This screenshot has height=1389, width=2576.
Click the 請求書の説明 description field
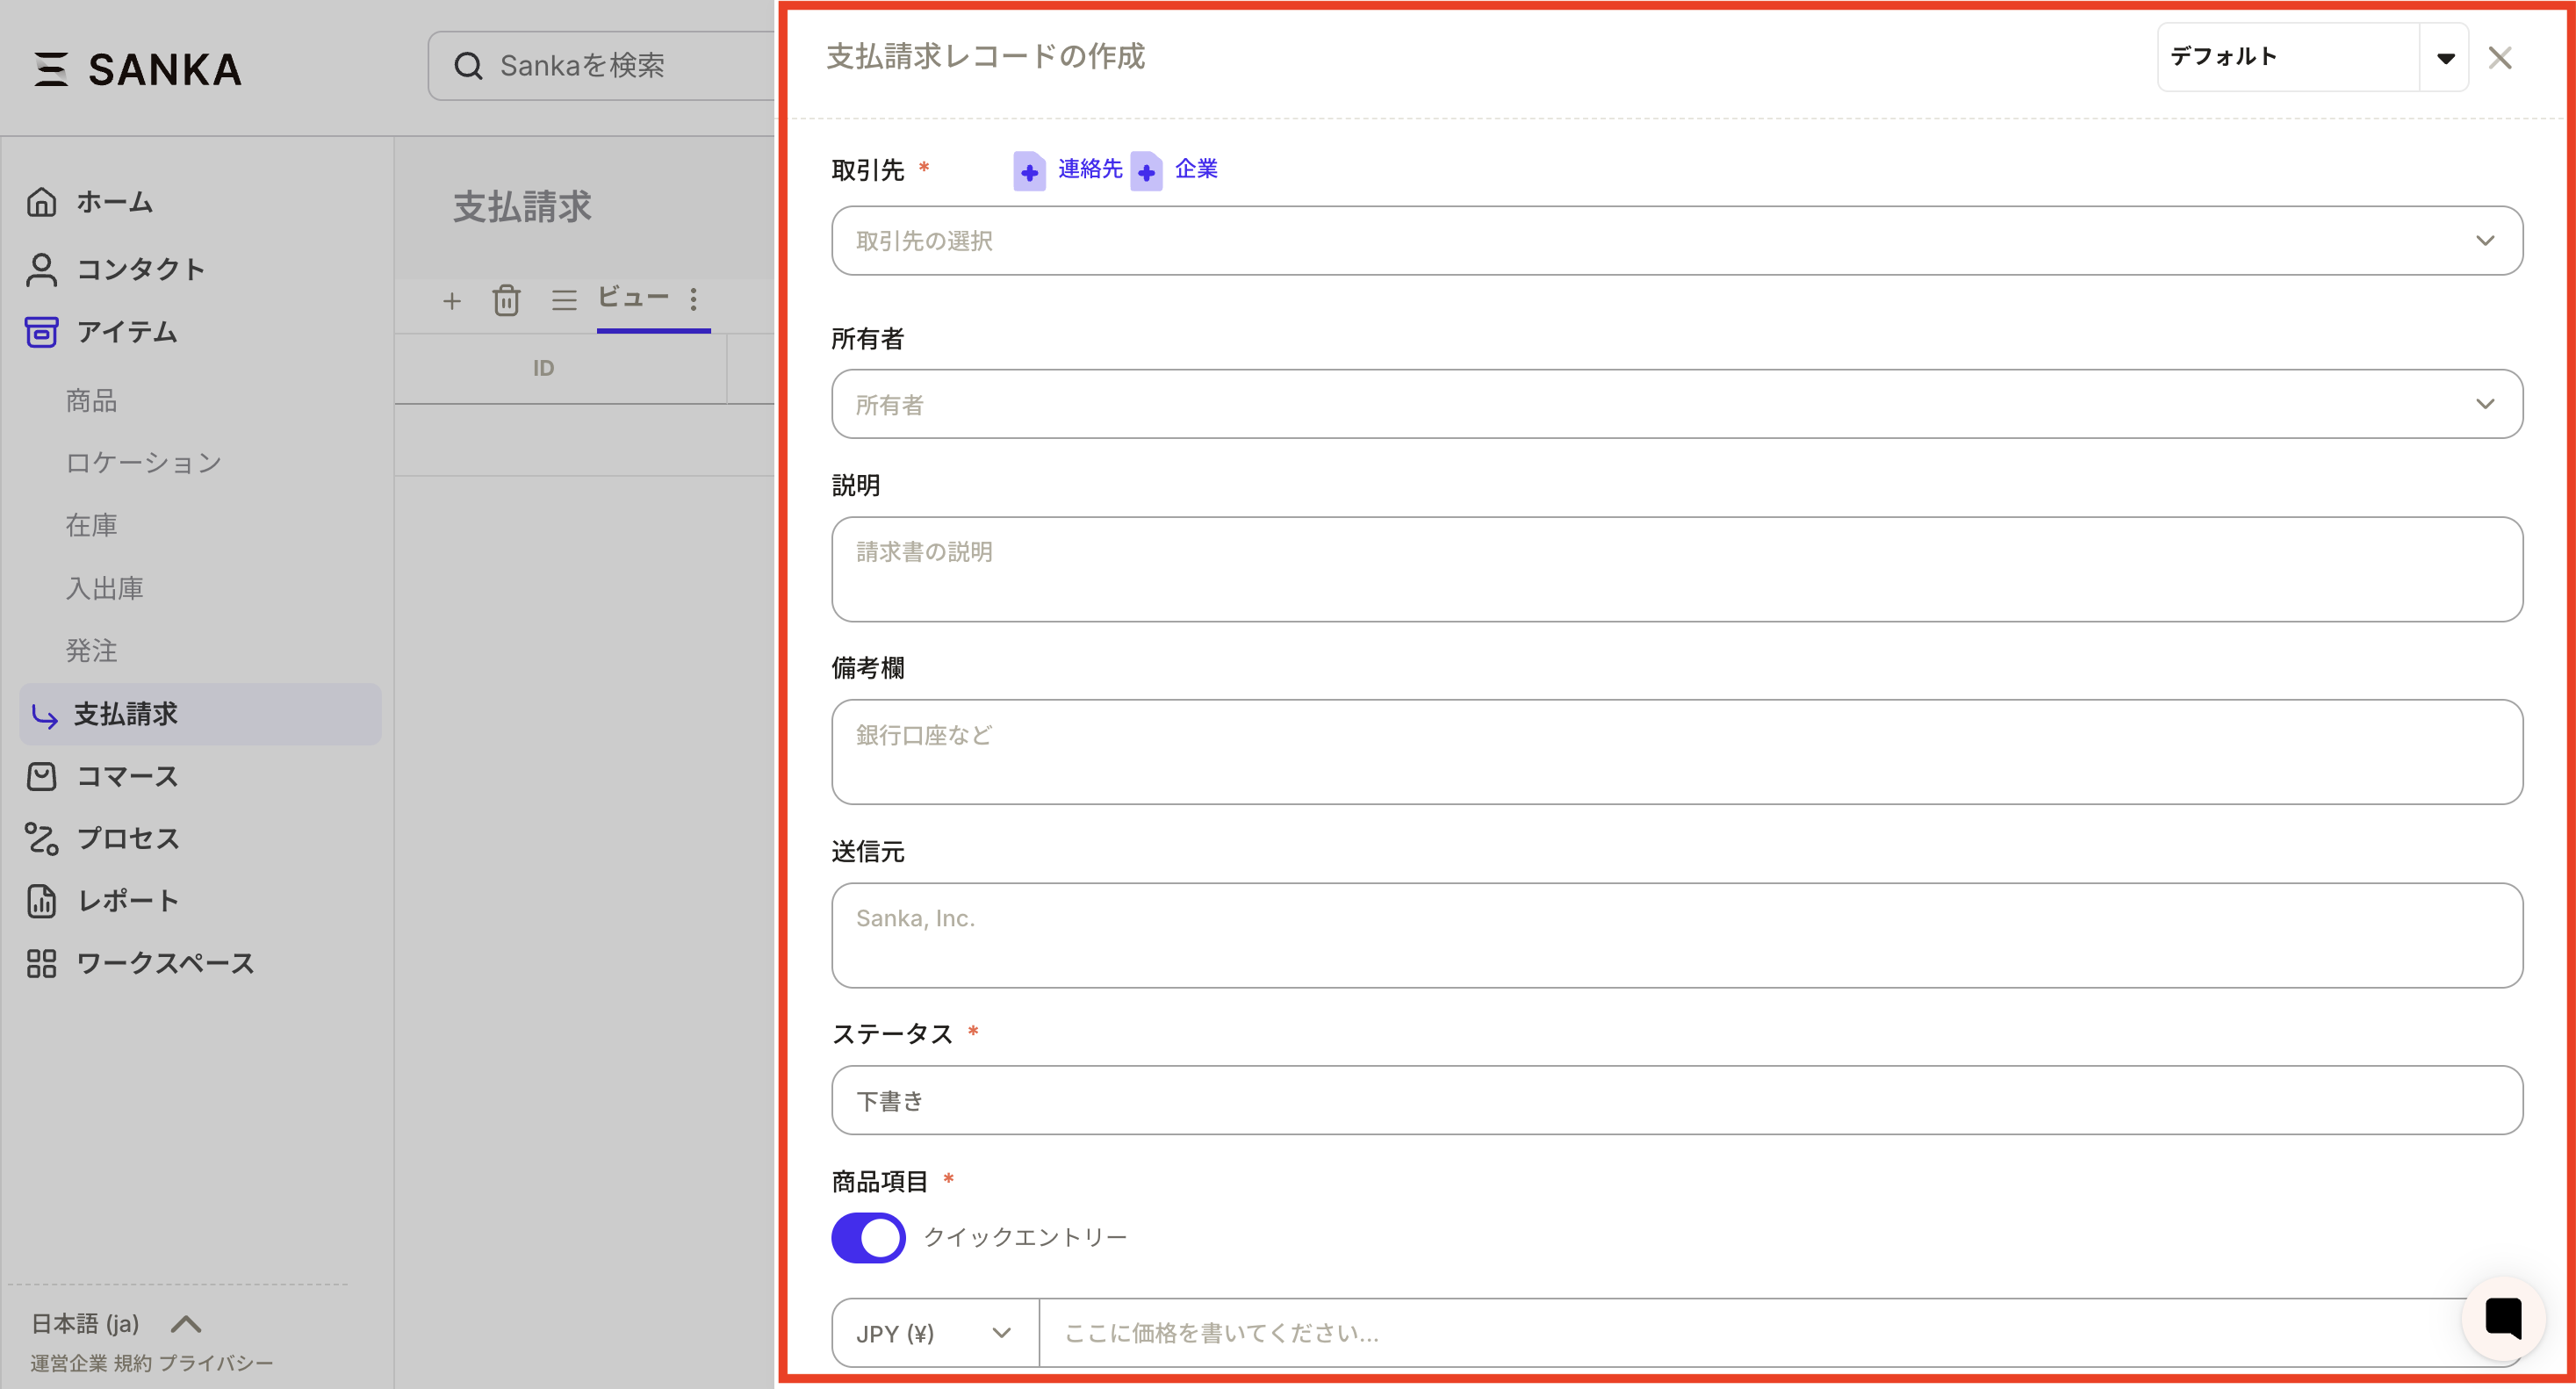[x=1676, y=569]
